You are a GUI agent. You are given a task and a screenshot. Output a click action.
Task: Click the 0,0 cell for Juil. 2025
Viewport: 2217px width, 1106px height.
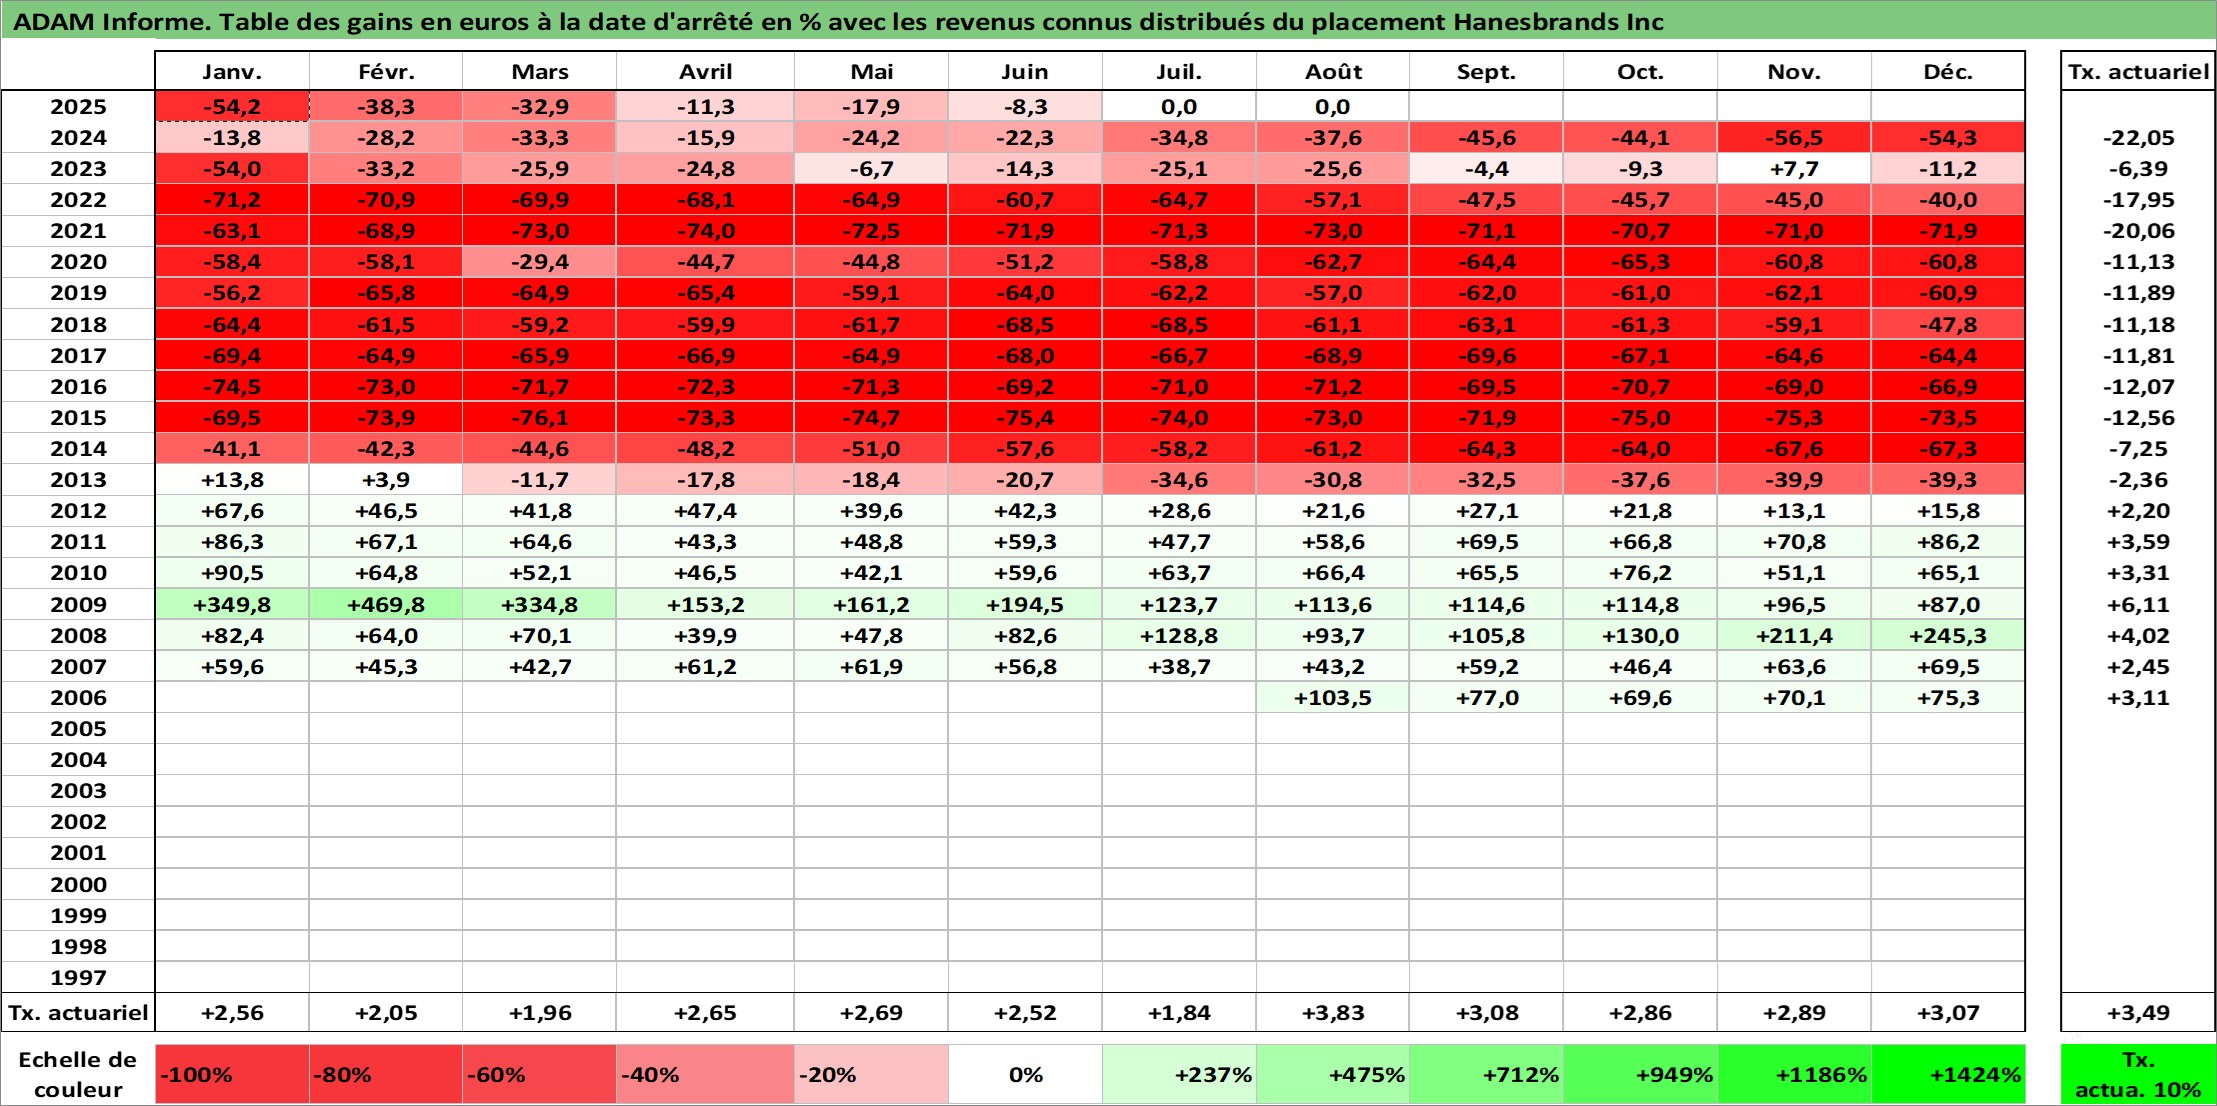point(1179,106)
